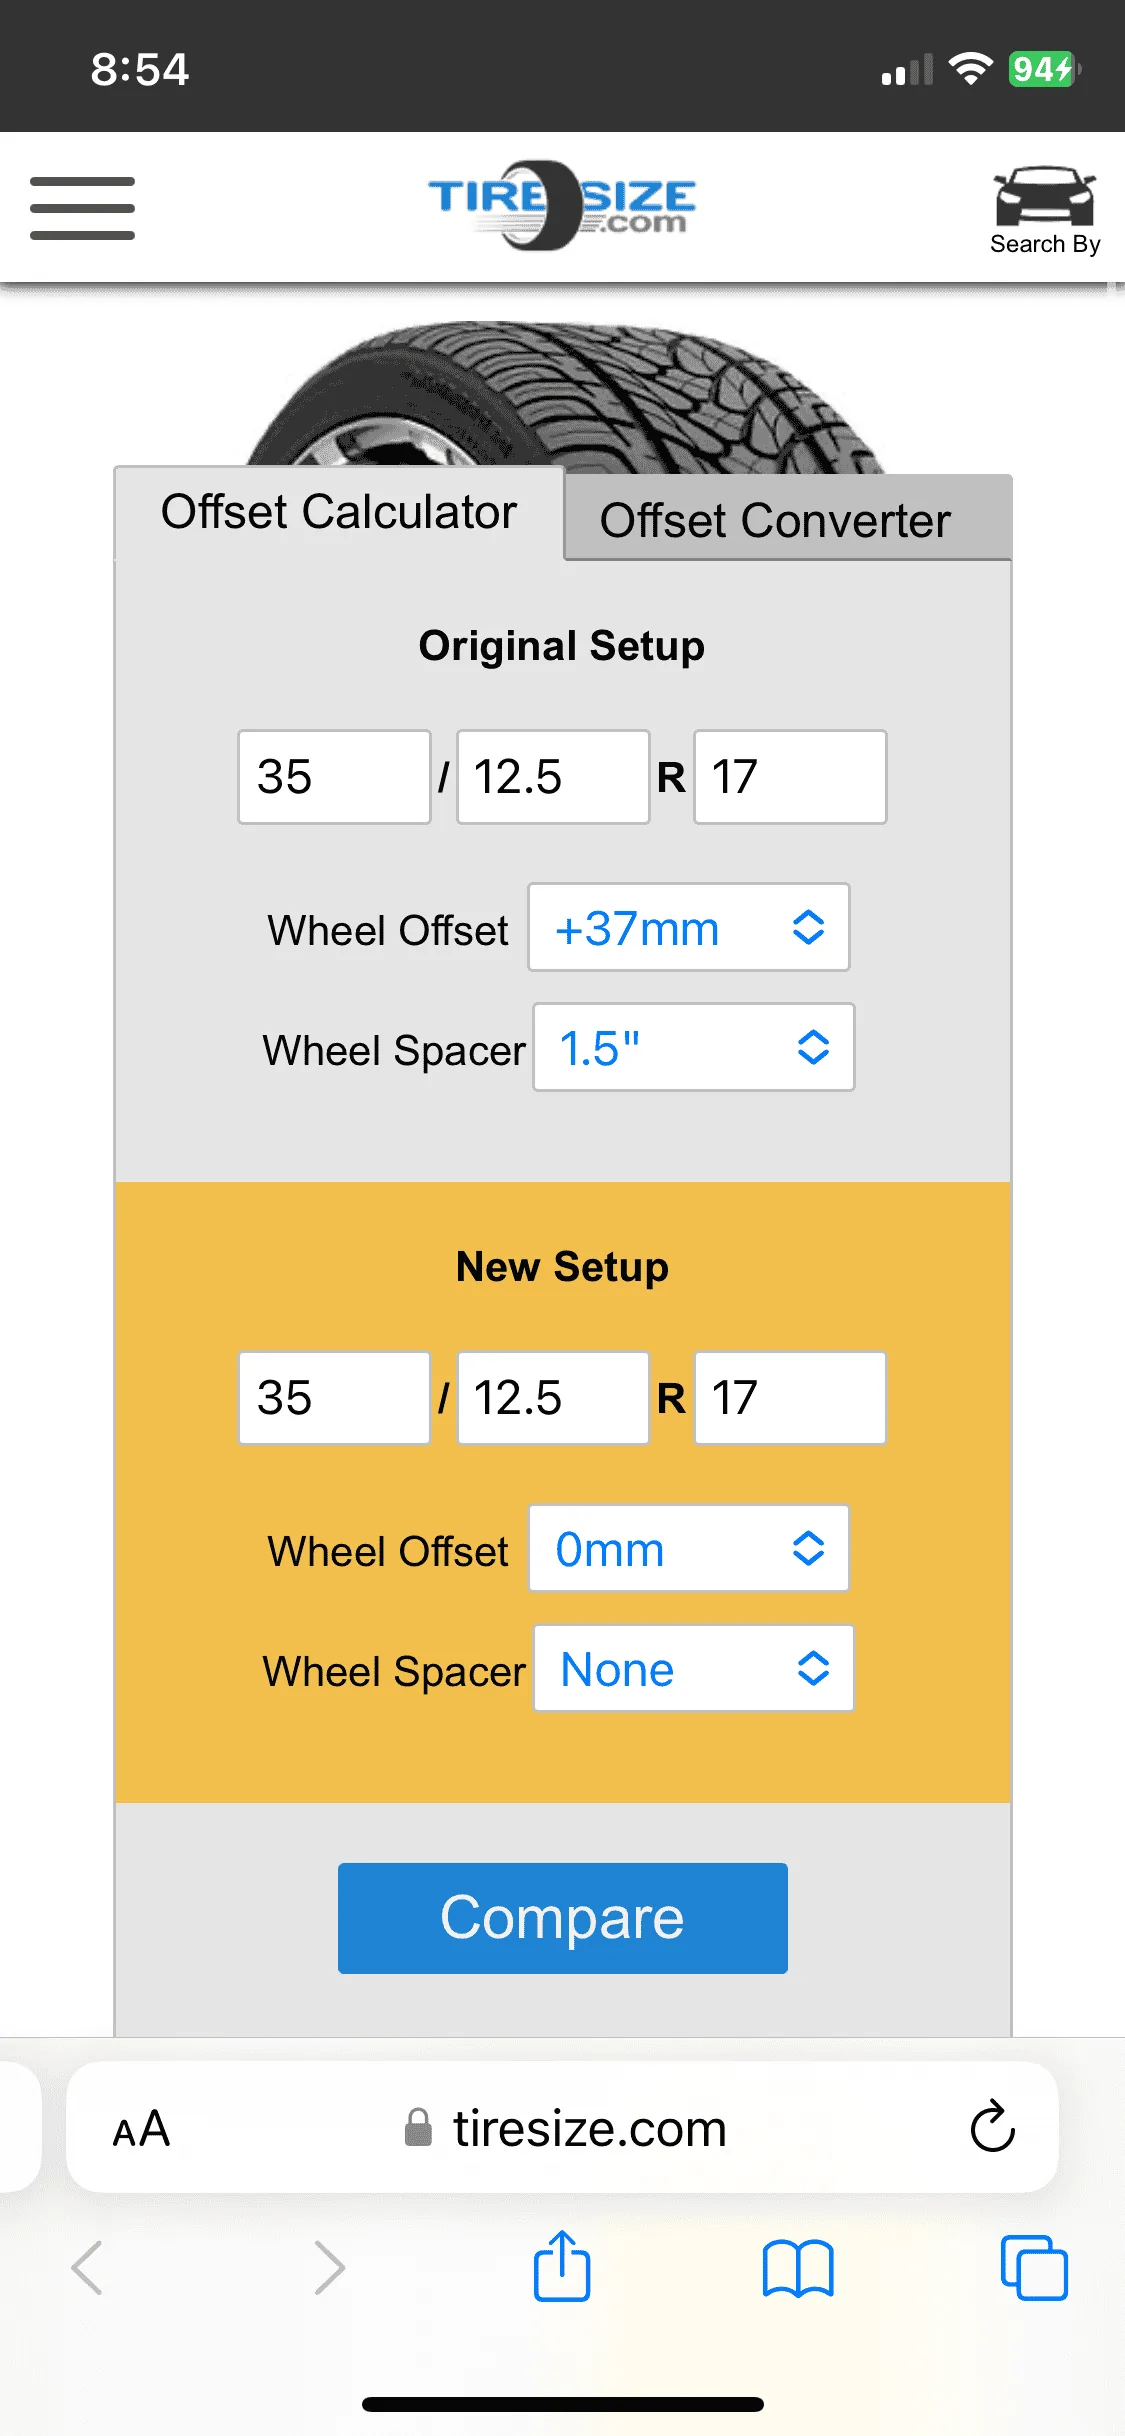The height and width of the screenshot is (2436, 1125).
Task: Tap the Safari share icon
Action: point(561,2267)
